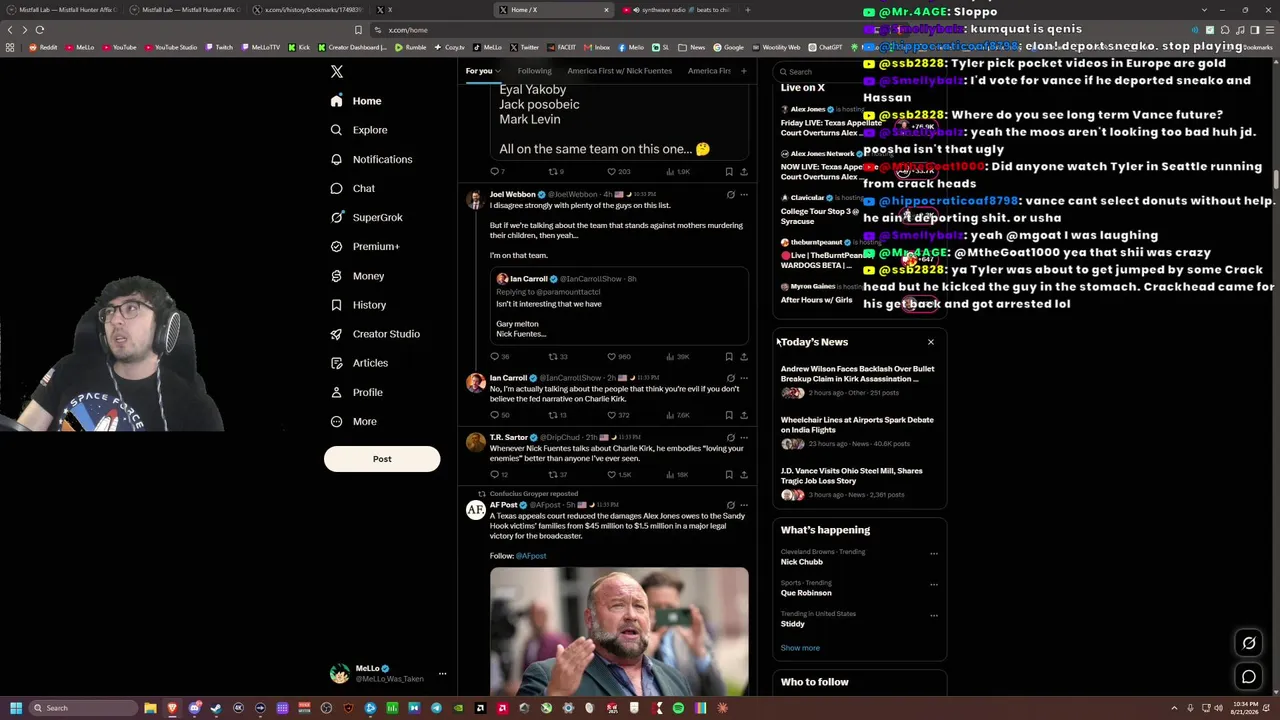Viewport: 1280px width, 720px height.
Task: Open J.D. Vance Visits Ohio Steel Mill story
Action: tap(858, 482)
